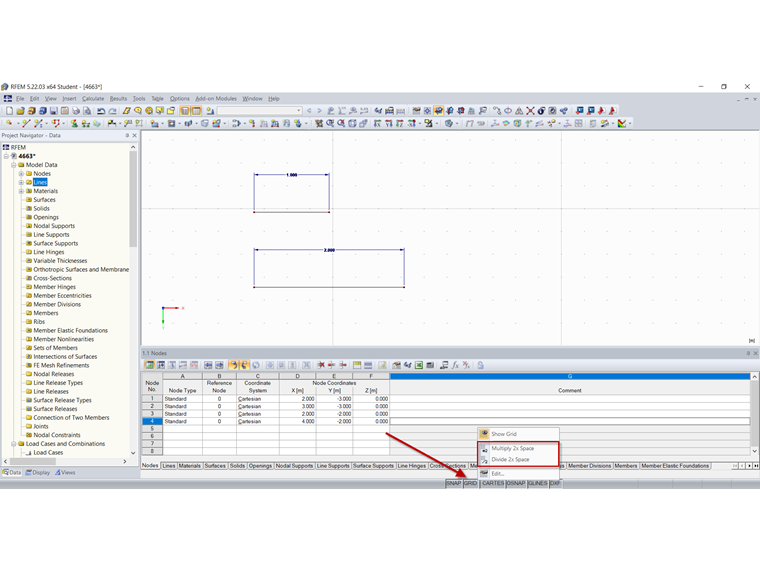Click the Print icon in the toolbar

pyautogui.click(x=76, y=111)
